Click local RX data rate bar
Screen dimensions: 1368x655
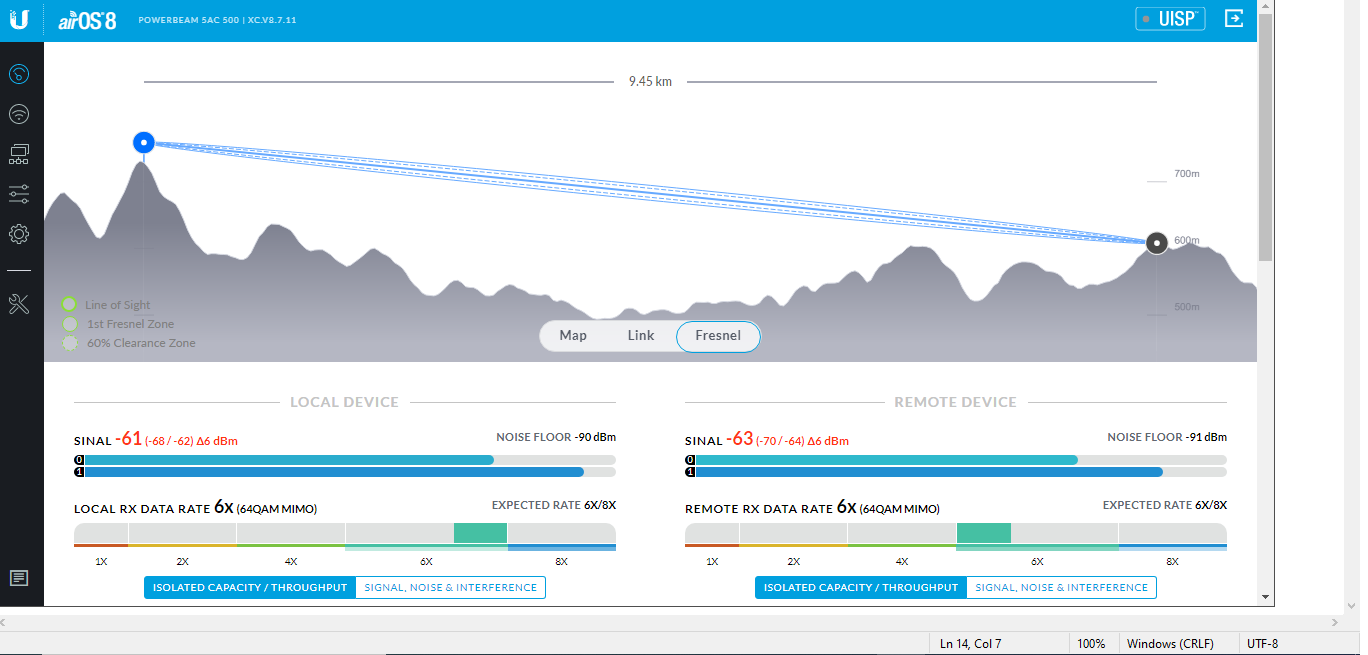pyautogui.click(x=345, y=535)
